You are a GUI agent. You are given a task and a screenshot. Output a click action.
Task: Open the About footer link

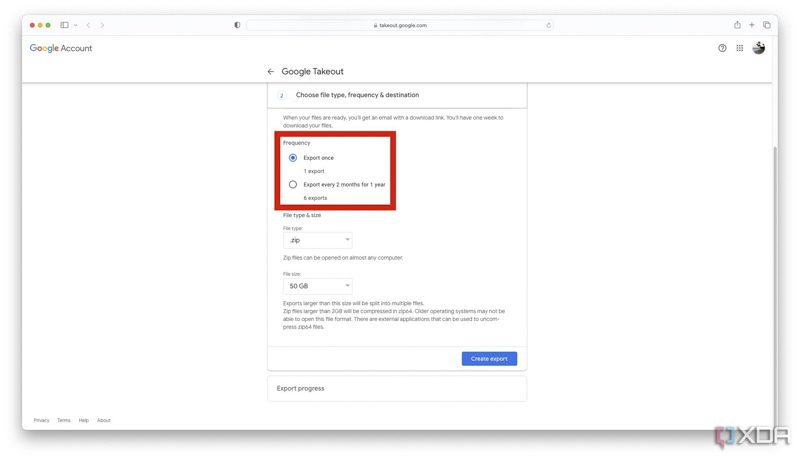(x=104, y=420)
